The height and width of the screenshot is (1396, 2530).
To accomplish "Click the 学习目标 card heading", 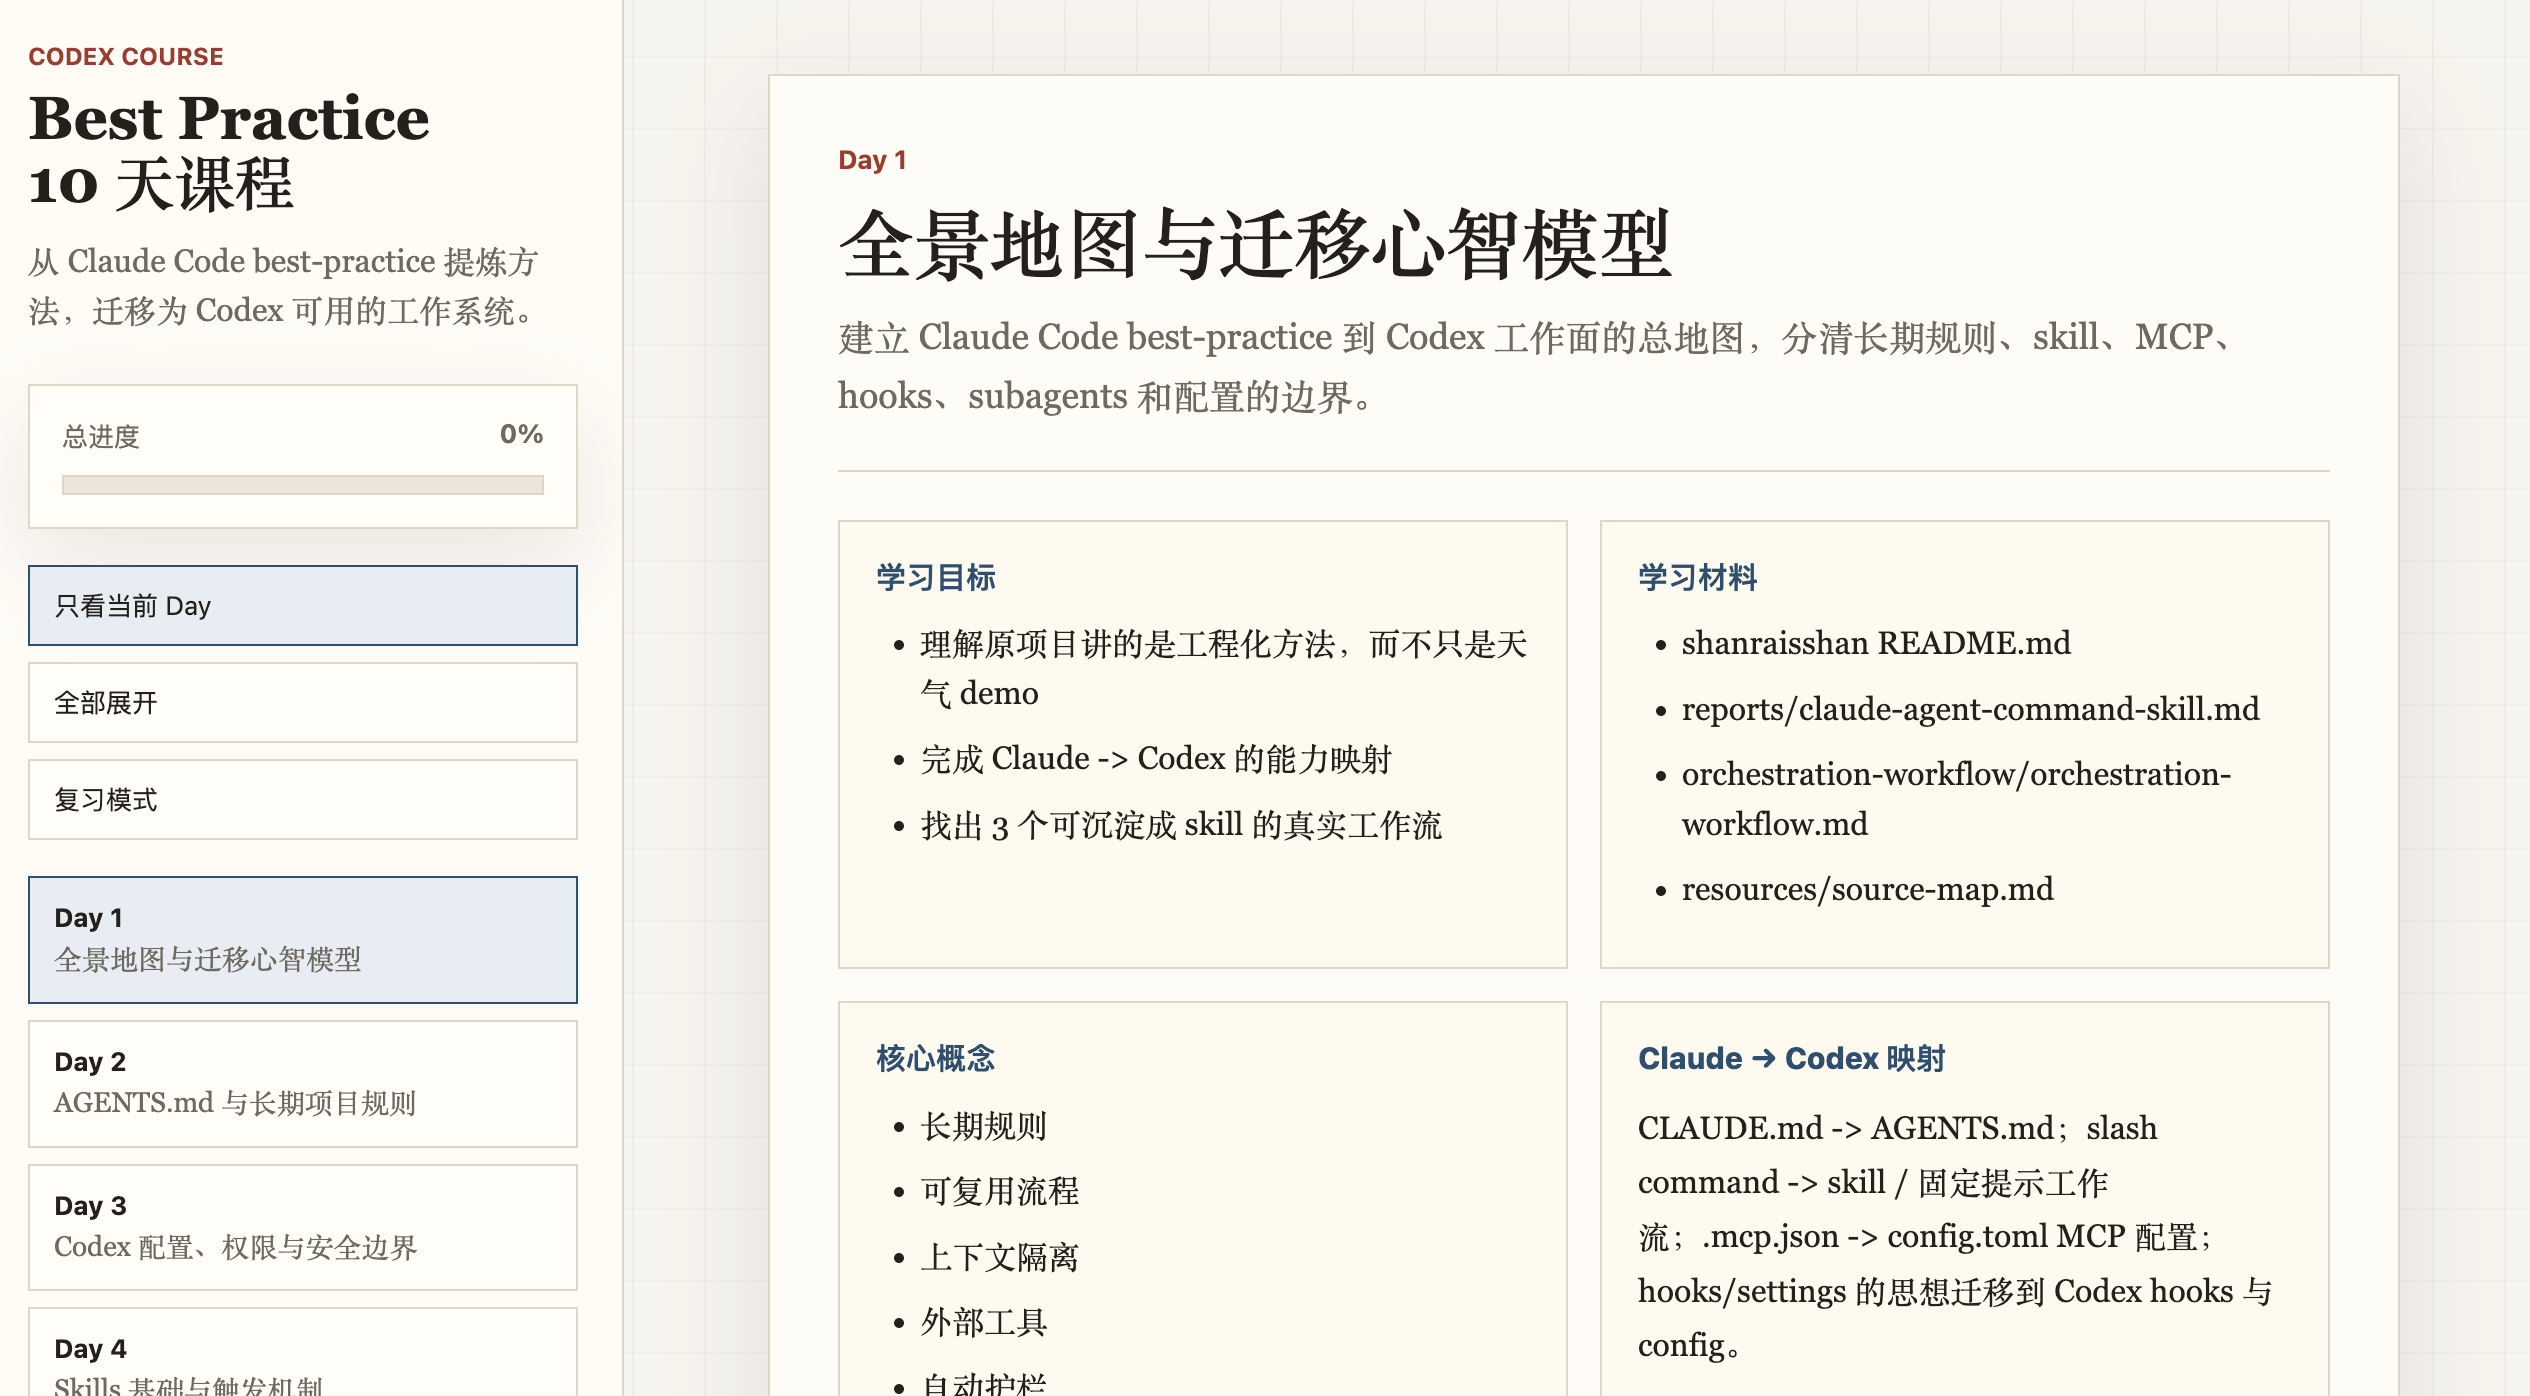I will click(936, 577).
